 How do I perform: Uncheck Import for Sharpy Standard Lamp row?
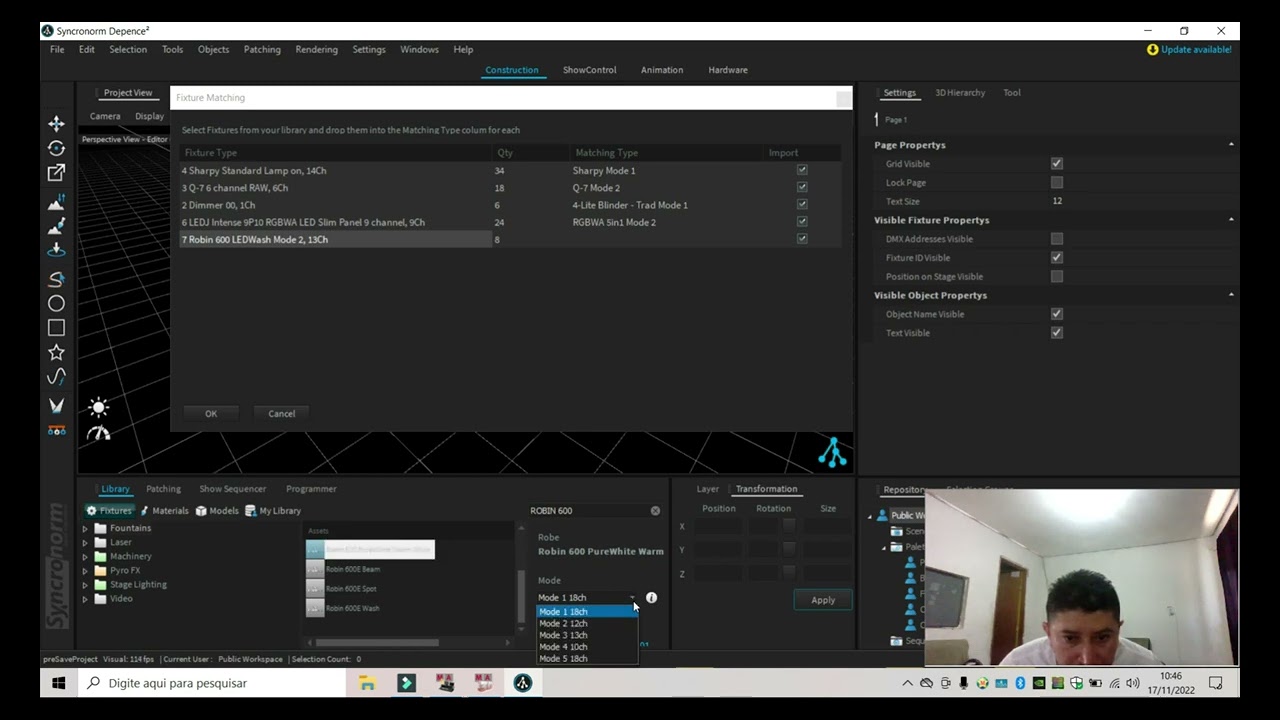(802, 170)
